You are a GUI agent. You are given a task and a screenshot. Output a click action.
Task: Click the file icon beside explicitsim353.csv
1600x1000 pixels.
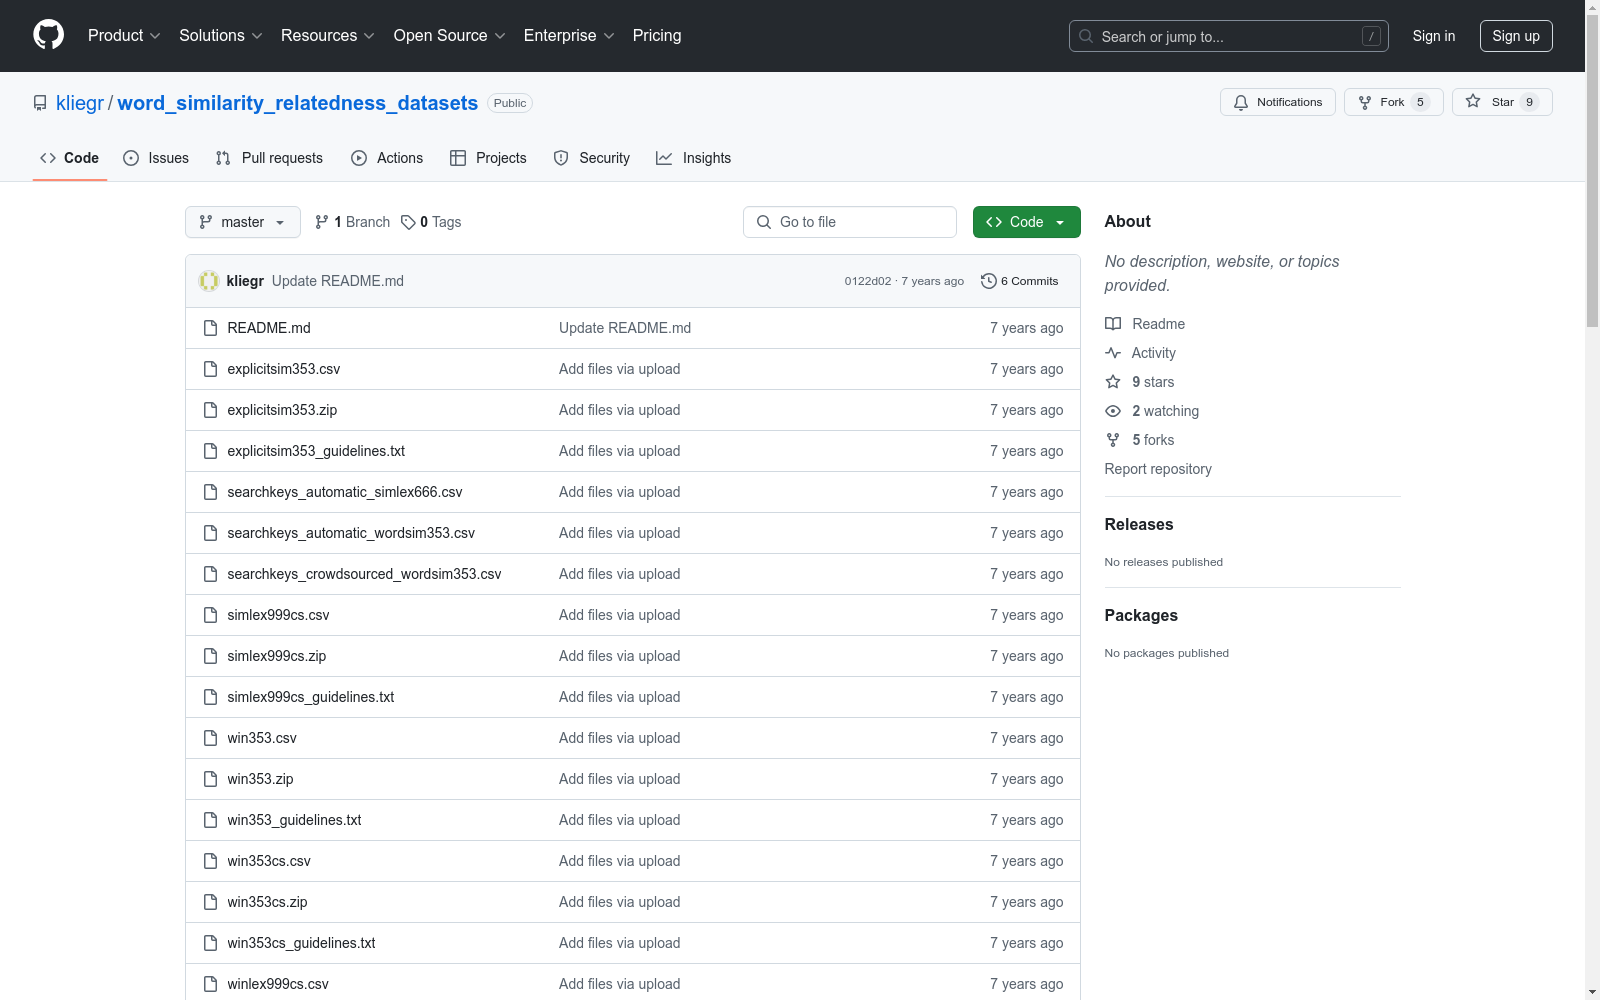[210, 369]
